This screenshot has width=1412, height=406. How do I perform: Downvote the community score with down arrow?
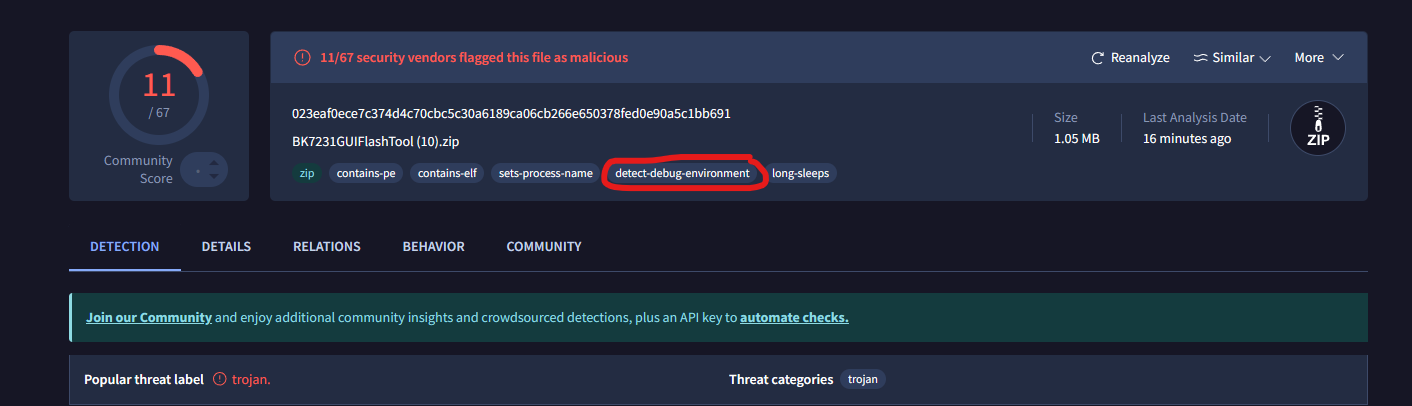click(213, 177)
